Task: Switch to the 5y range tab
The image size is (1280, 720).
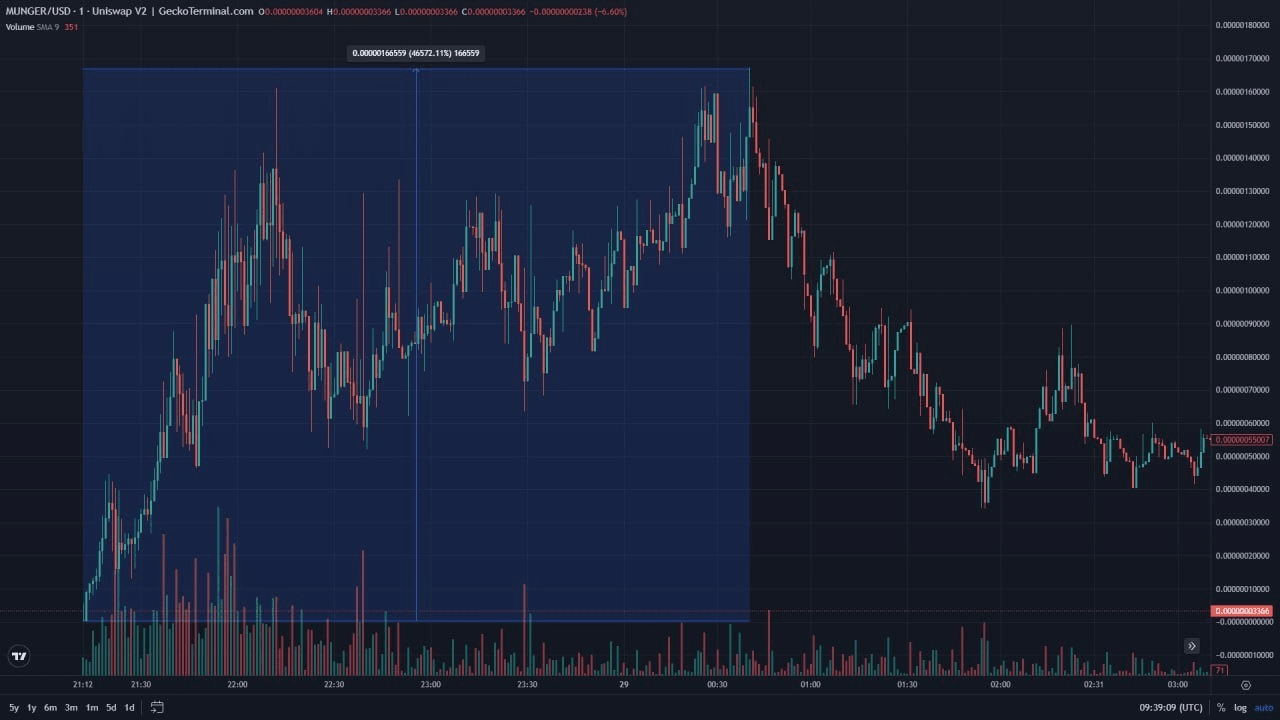Action: pyautogui.click(x=14, y=706)
